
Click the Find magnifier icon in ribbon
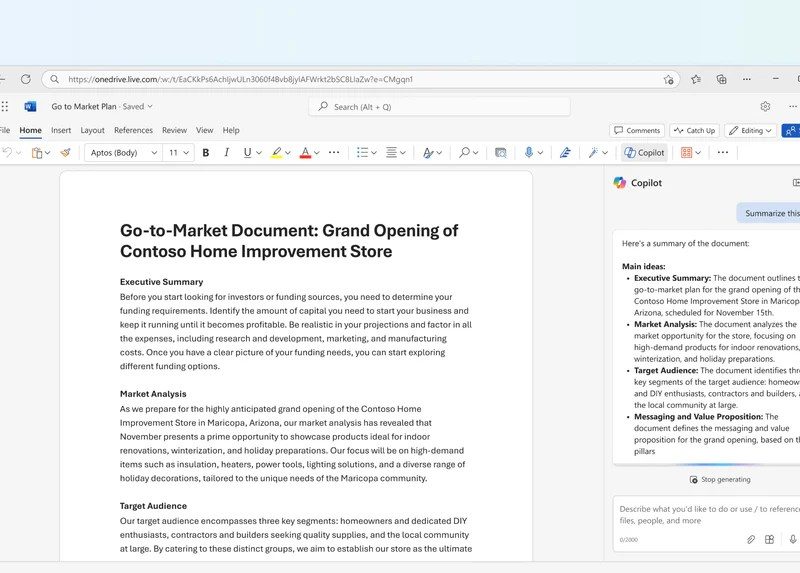(x=464, y=152)
